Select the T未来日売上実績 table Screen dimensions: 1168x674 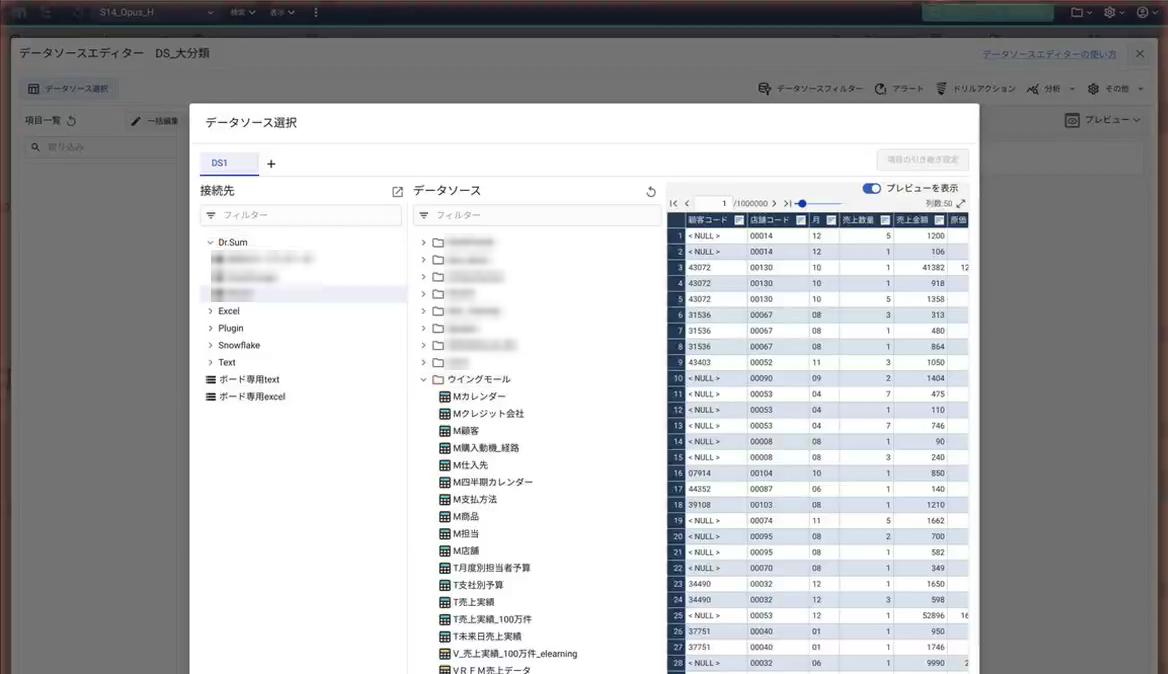(x=487, y=637)
